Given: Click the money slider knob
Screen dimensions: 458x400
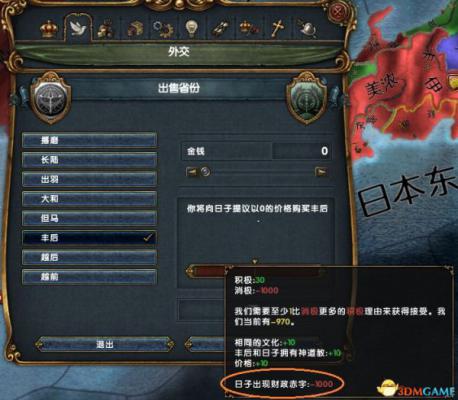Looking at the screenshot, I should coord(205,172).
